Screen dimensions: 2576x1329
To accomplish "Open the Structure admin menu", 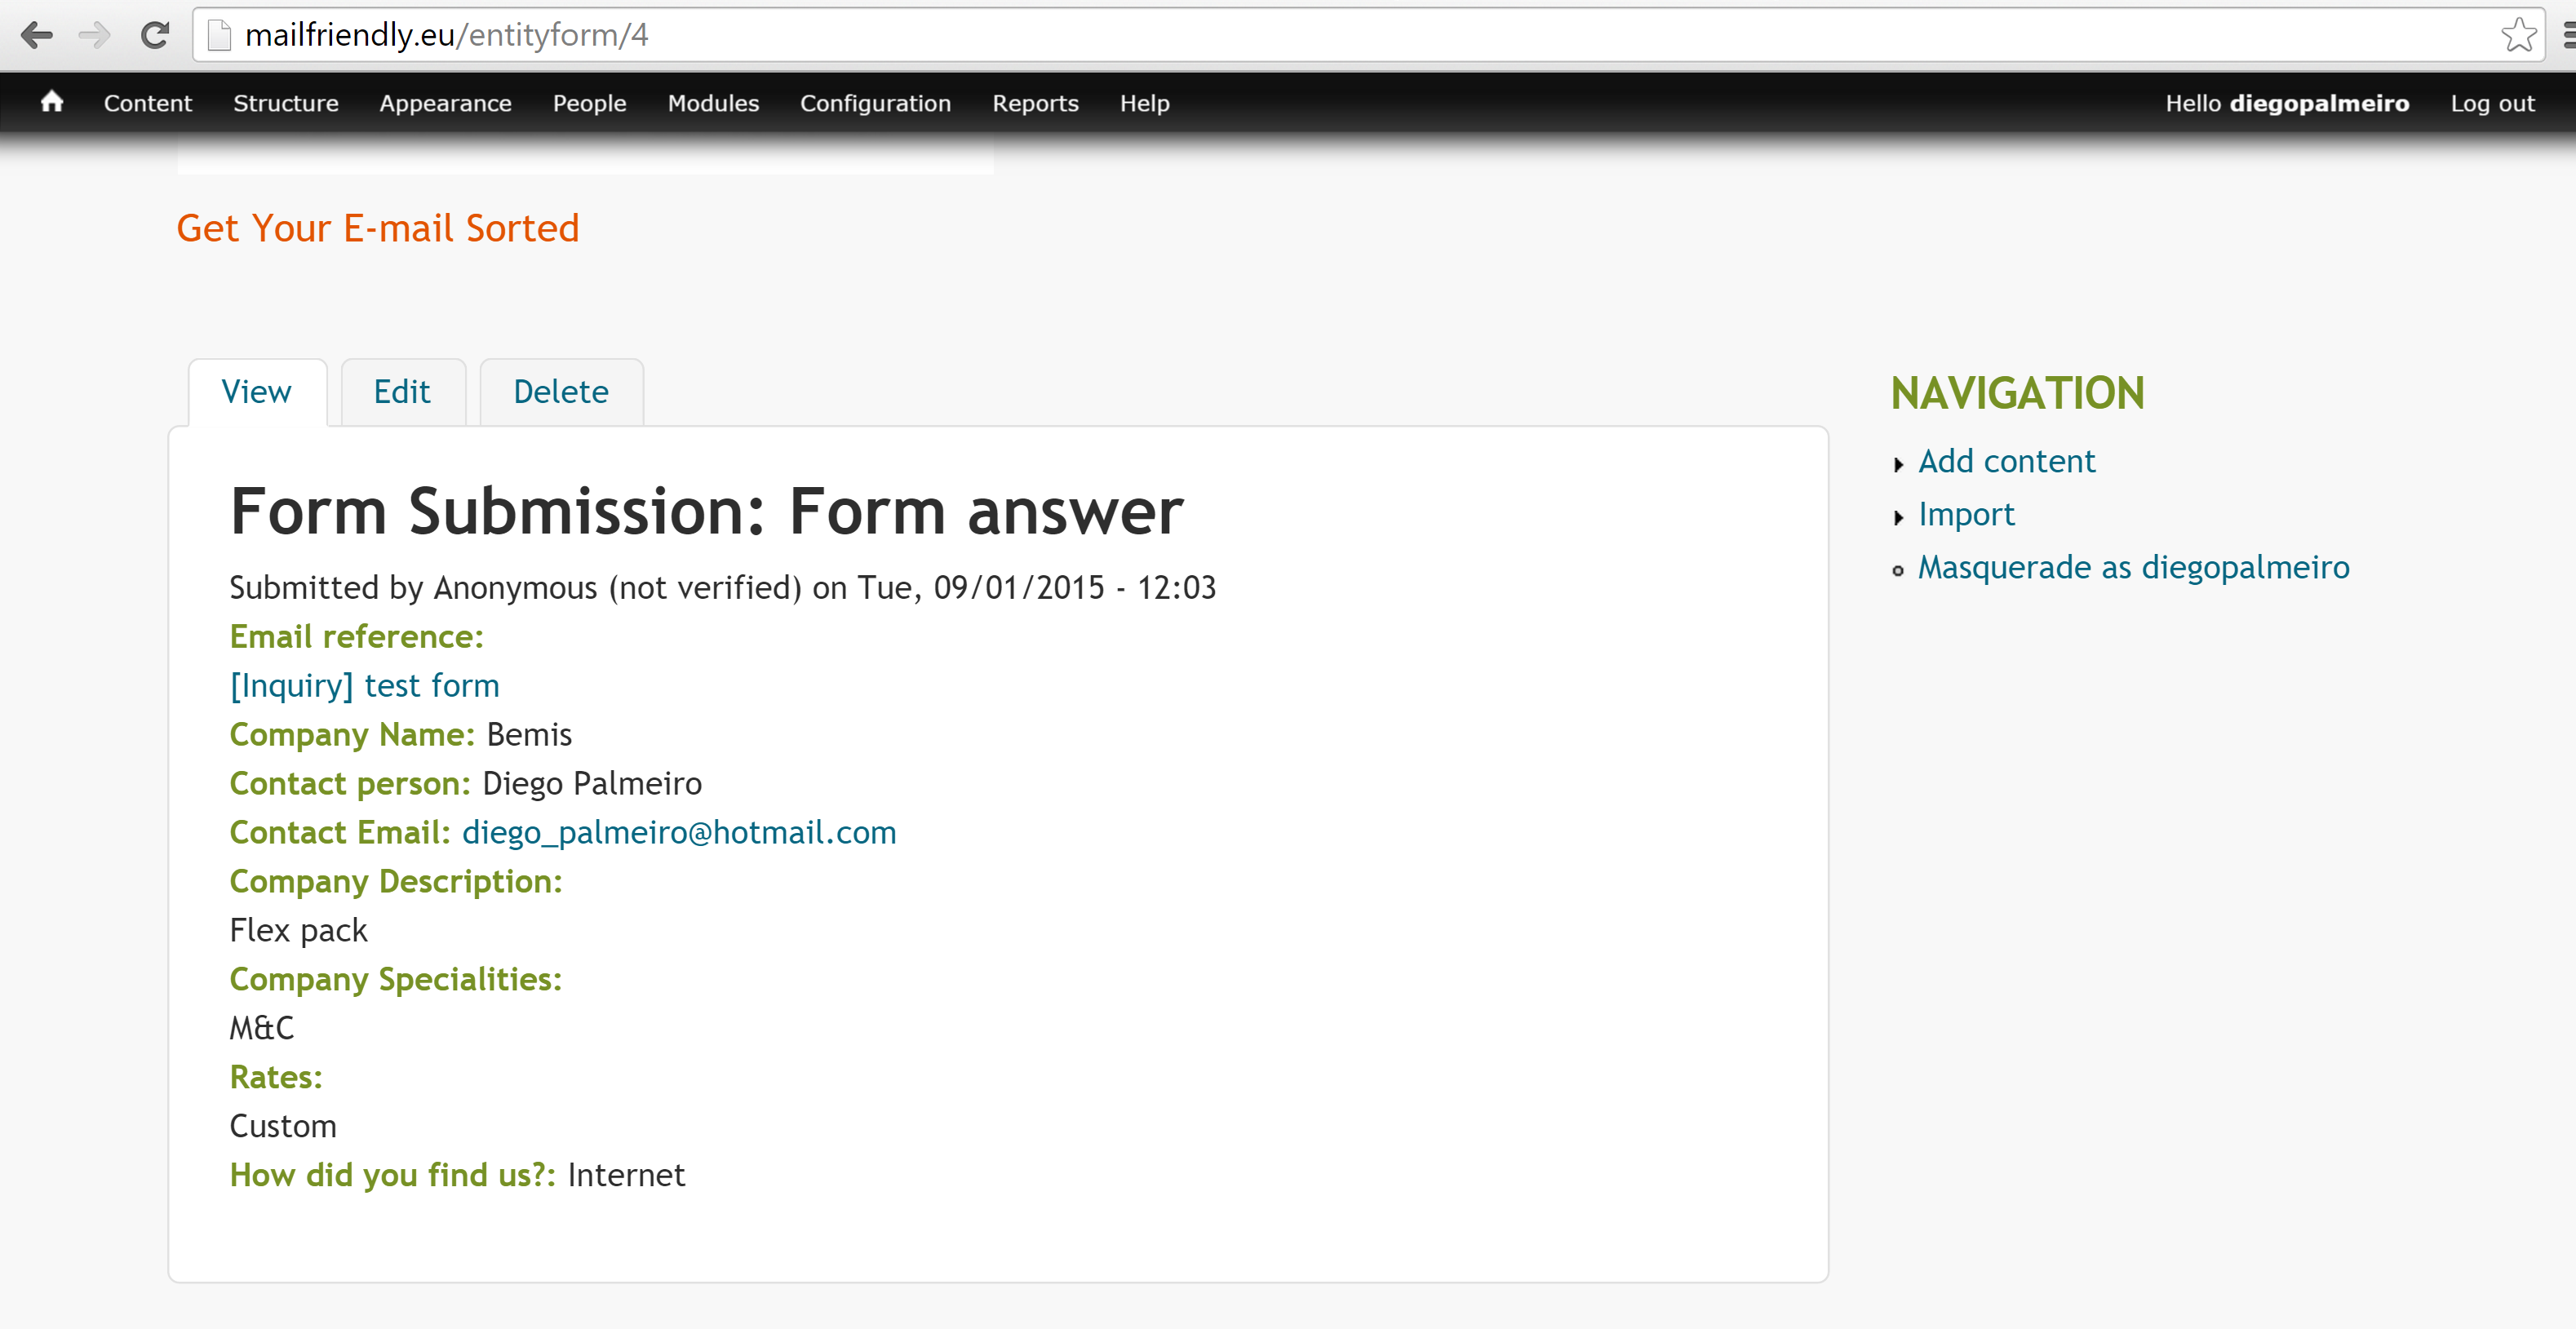I will [x=285, y=103].
